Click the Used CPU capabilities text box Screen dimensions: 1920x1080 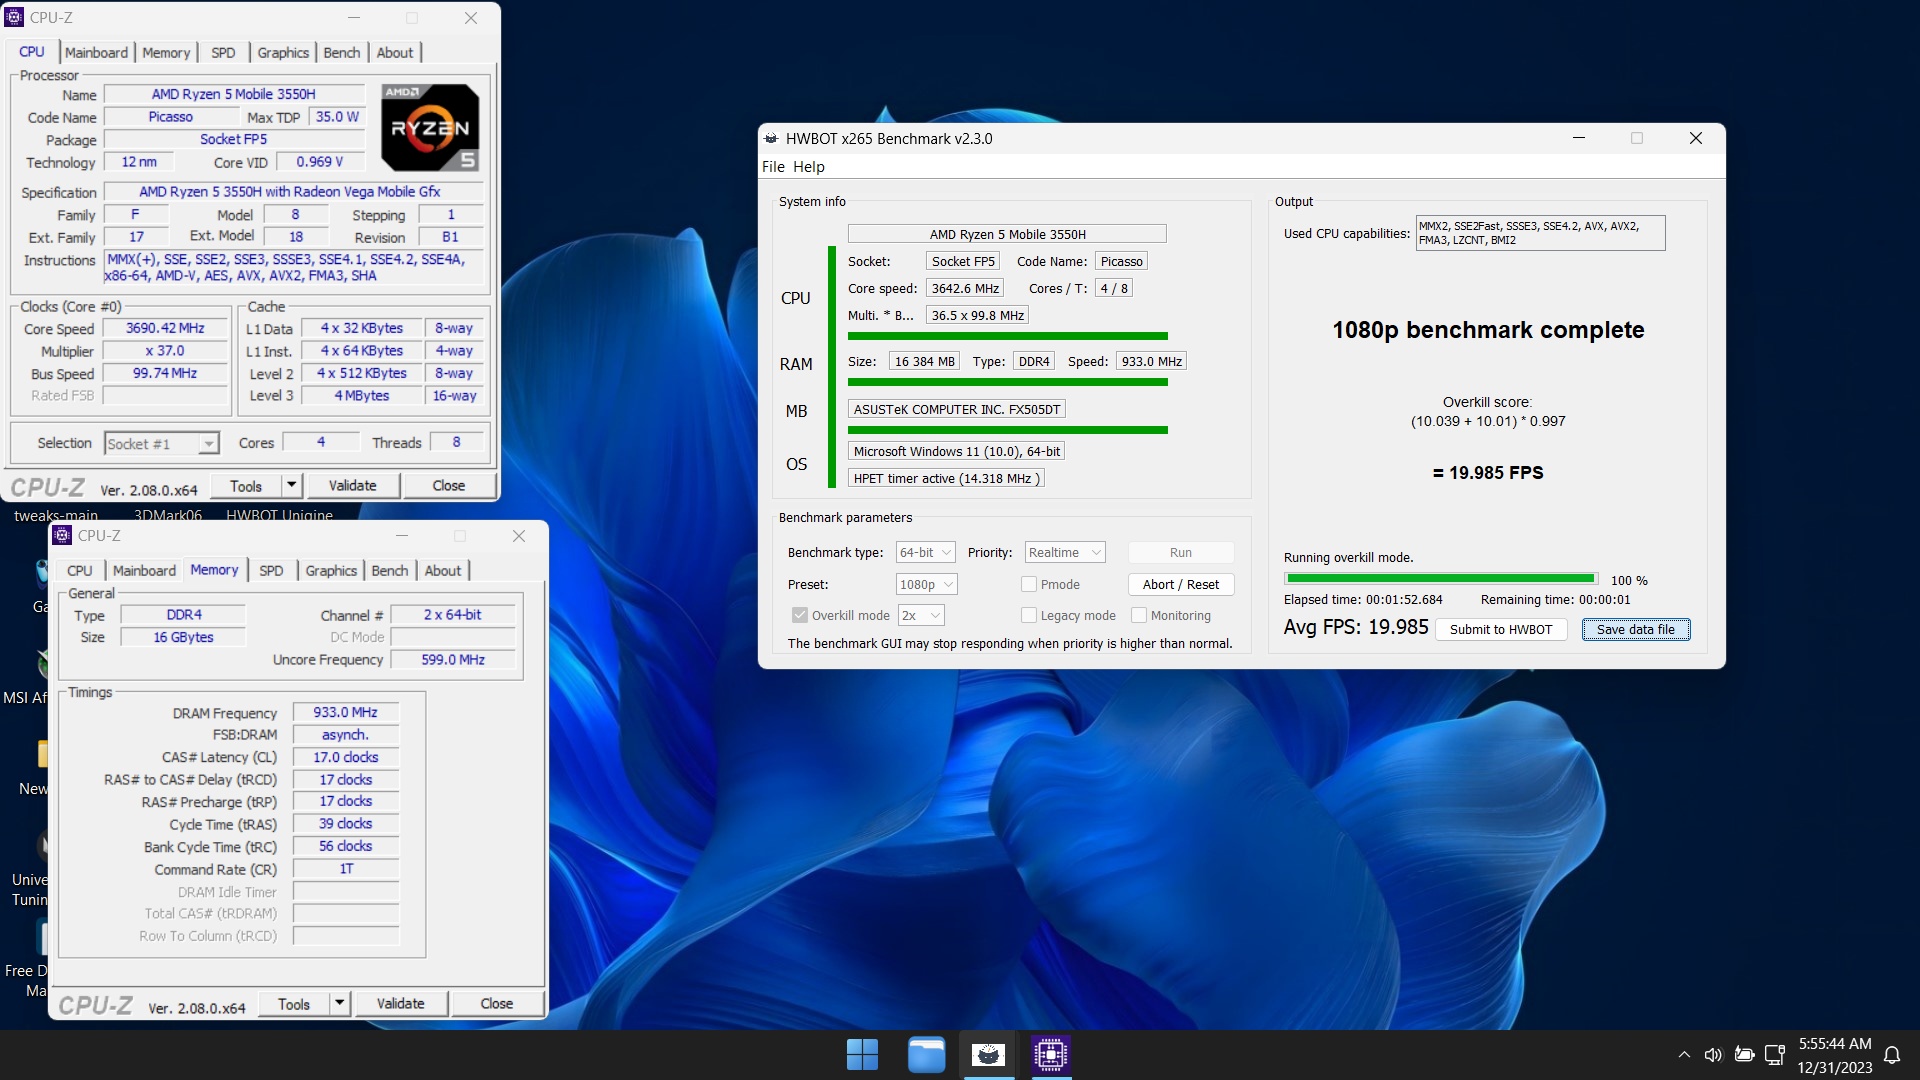coord(1541,233)
